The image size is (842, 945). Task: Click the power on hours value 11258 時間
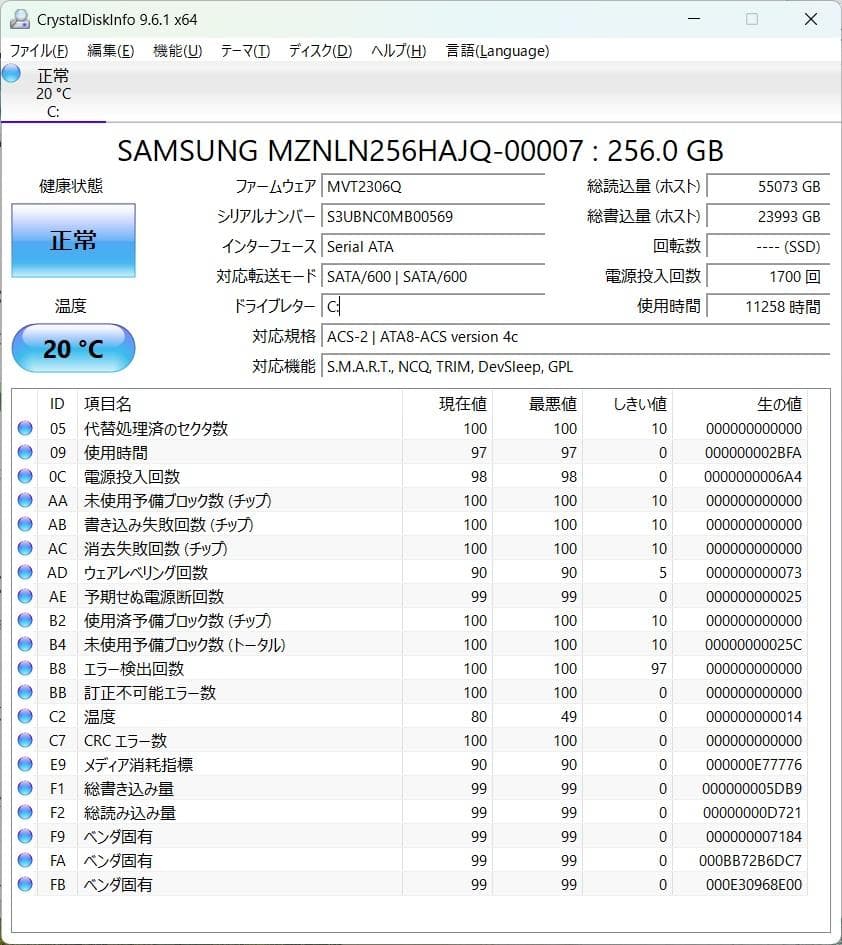point(768,307)
